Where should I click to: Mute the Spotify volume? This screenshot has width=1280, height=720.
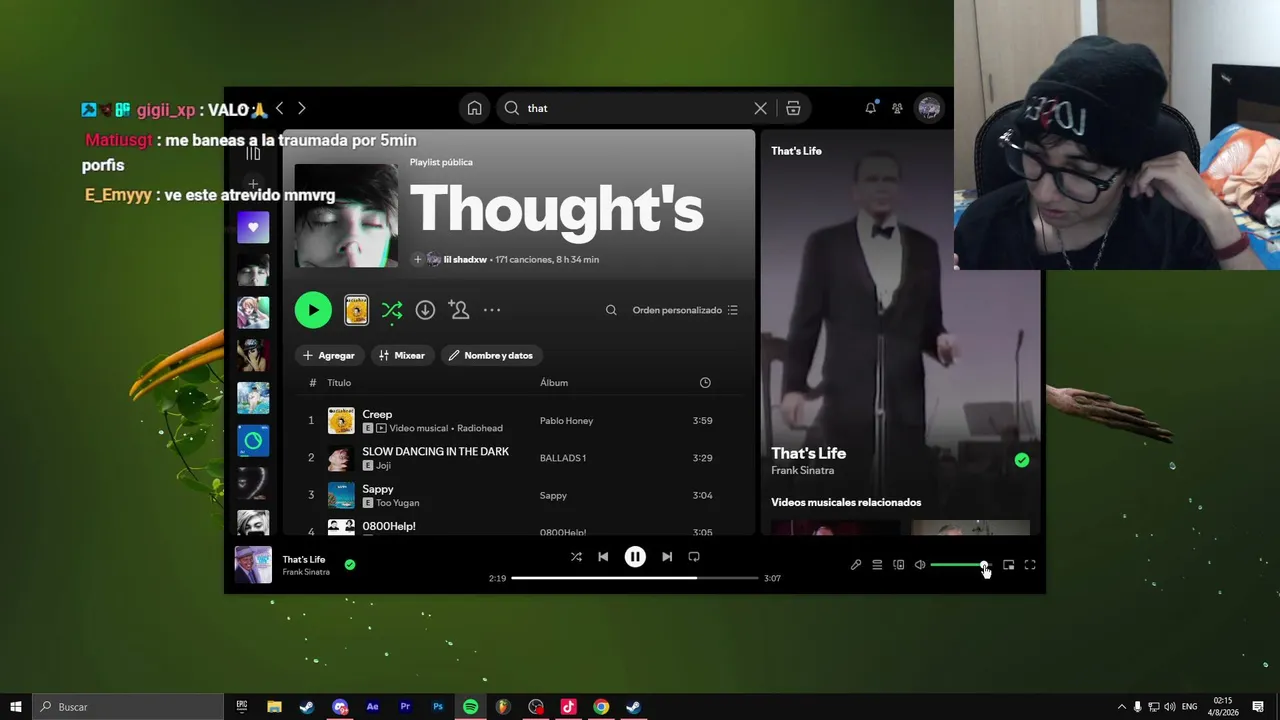[920, 565]
